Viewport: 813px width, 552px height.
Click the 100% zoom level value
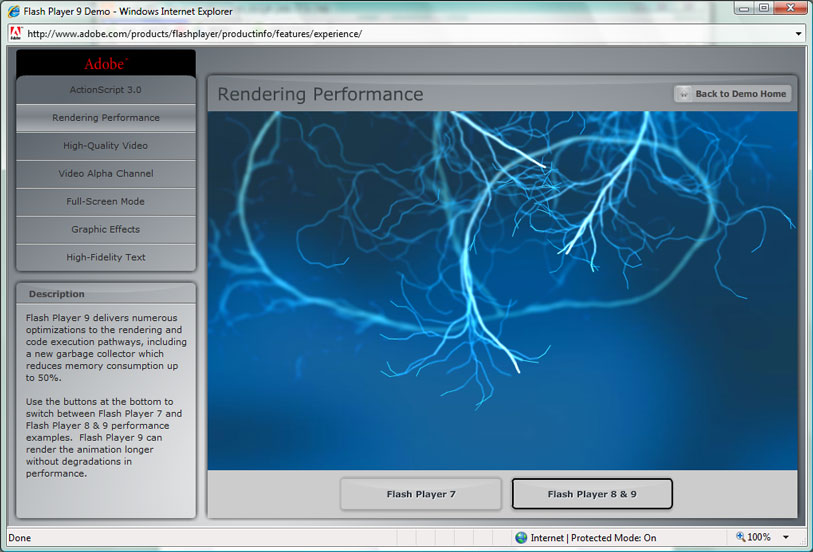tap(759, 537)
